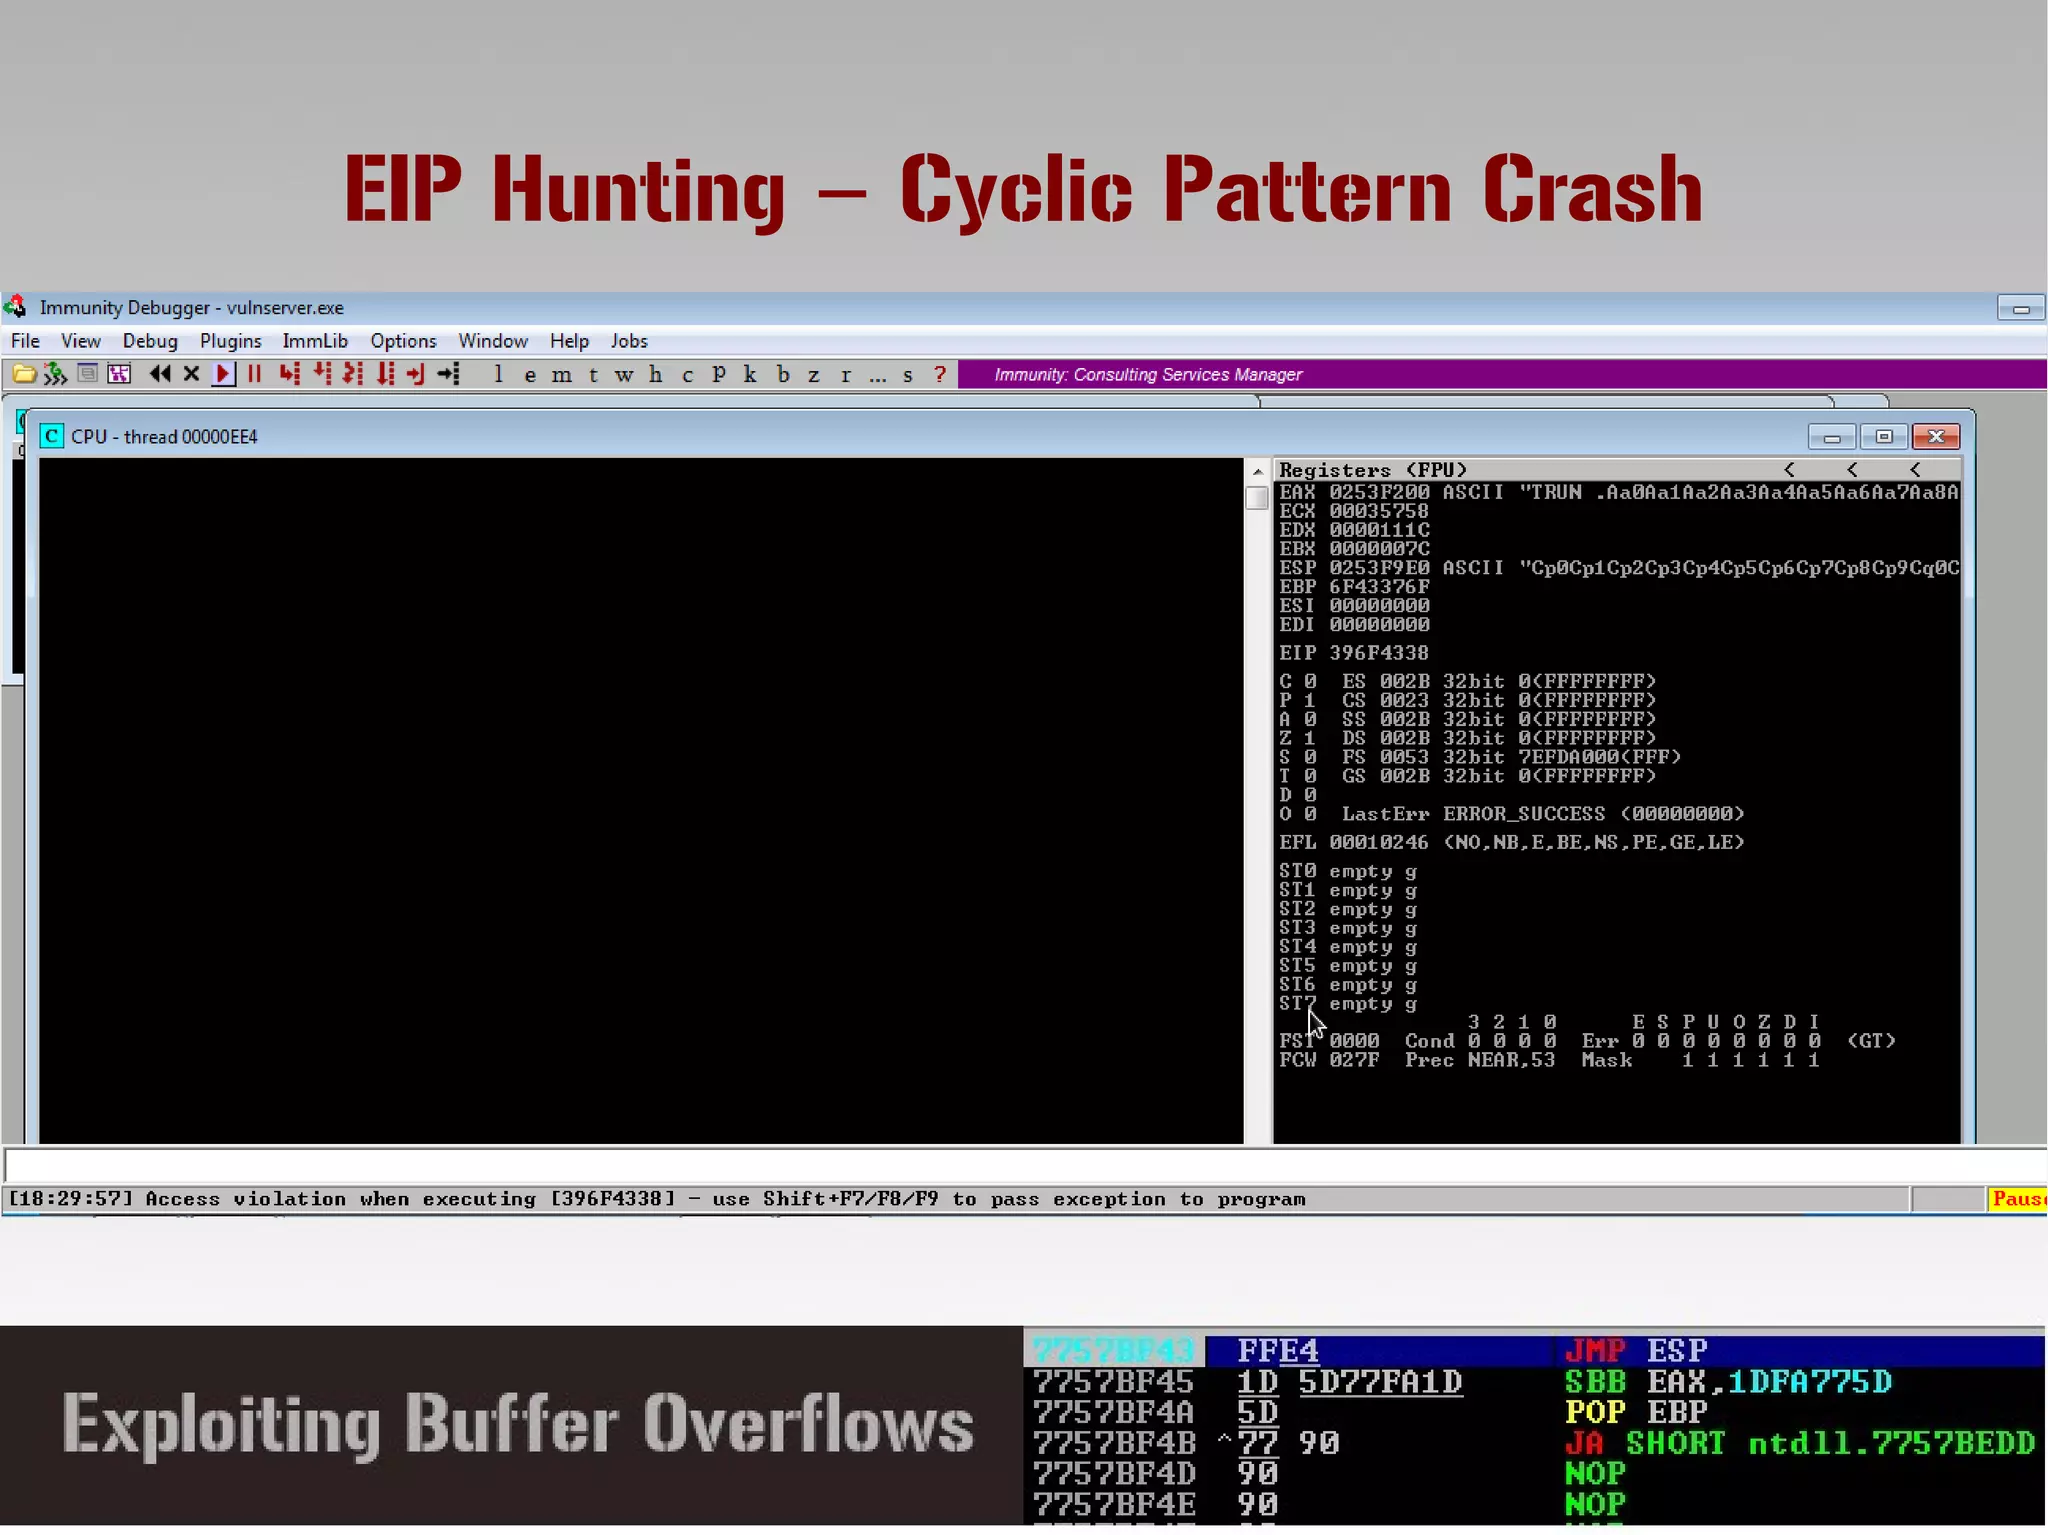Open the log window with 'l' button
The height and width of the screenshot is (1535, 2048).
coord(499,375)
